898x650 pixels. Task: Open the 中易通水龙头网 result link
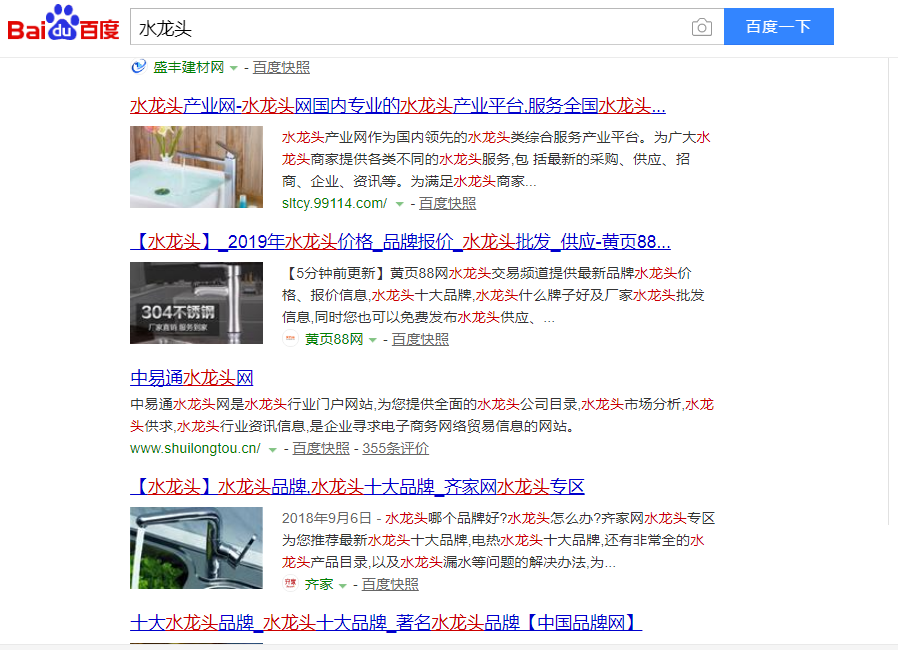[192, 378]
